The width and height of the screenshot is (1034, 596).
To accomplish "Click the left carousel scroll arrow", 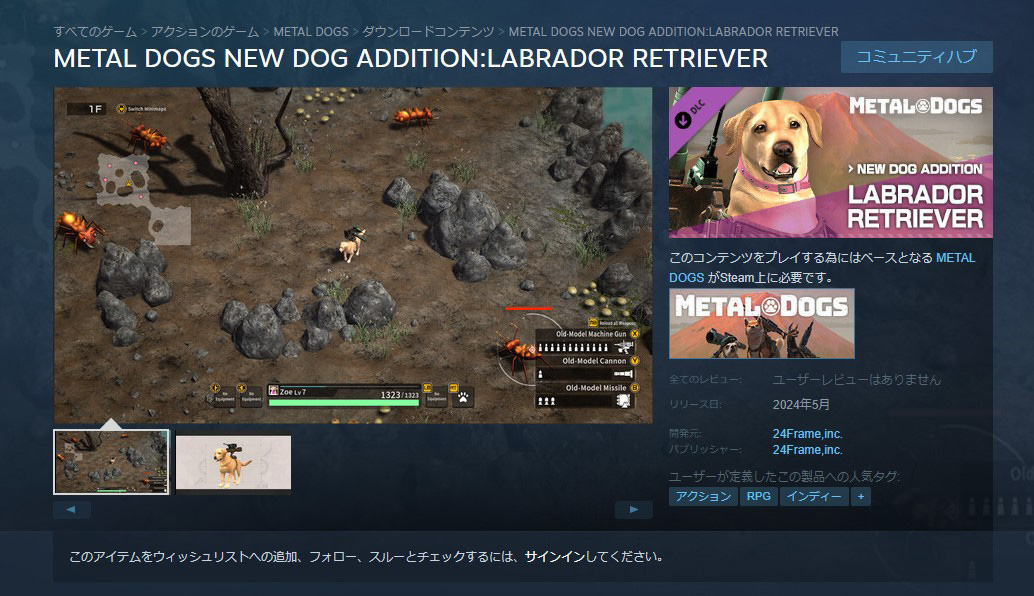I will (71, 510).
